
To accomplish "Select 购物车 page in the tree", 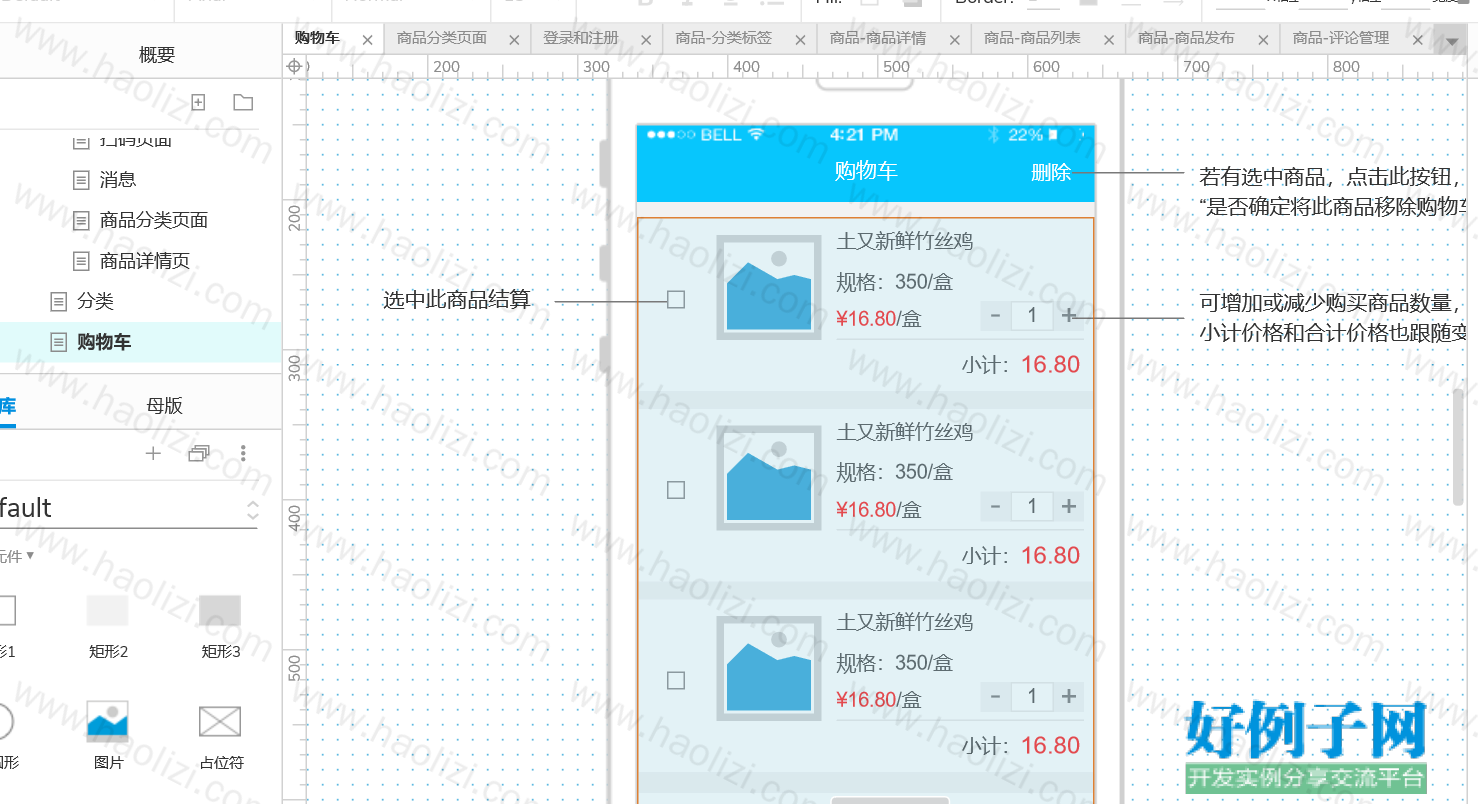I will click(x=104, y=342).
